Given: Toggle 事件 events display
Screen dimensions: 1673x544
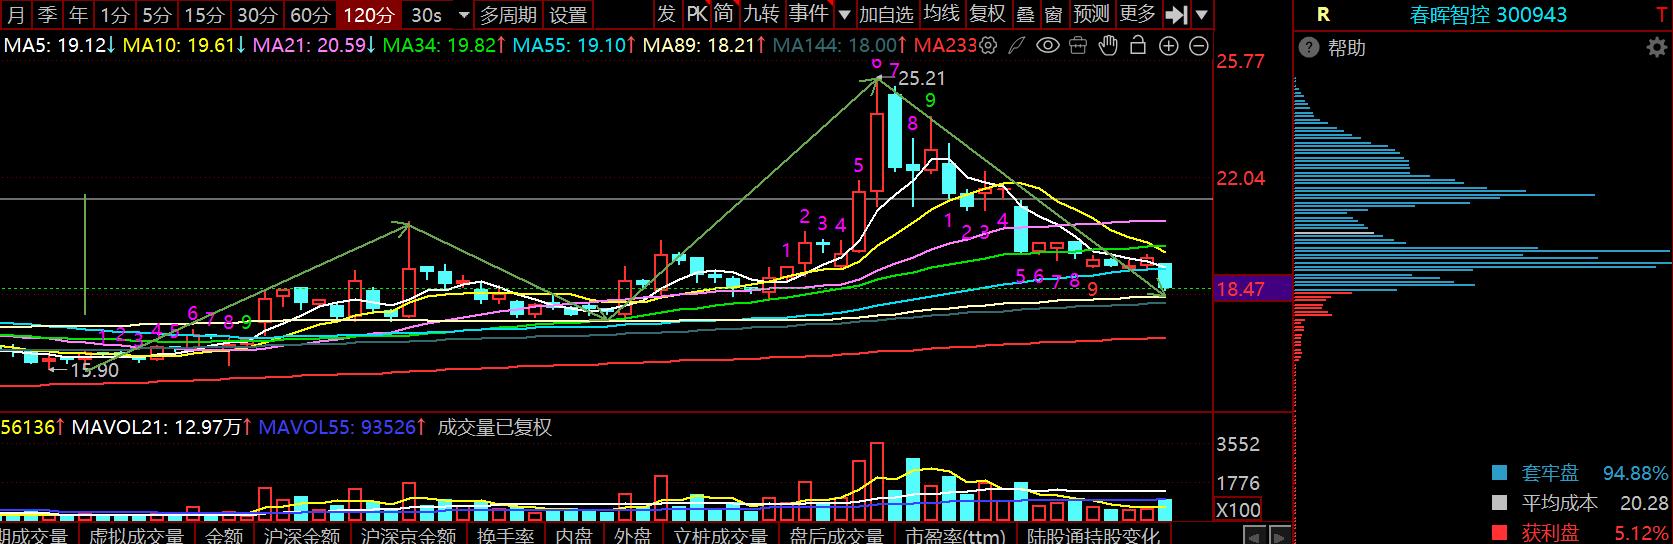Looking at the screenshot, I should [808, 14].
